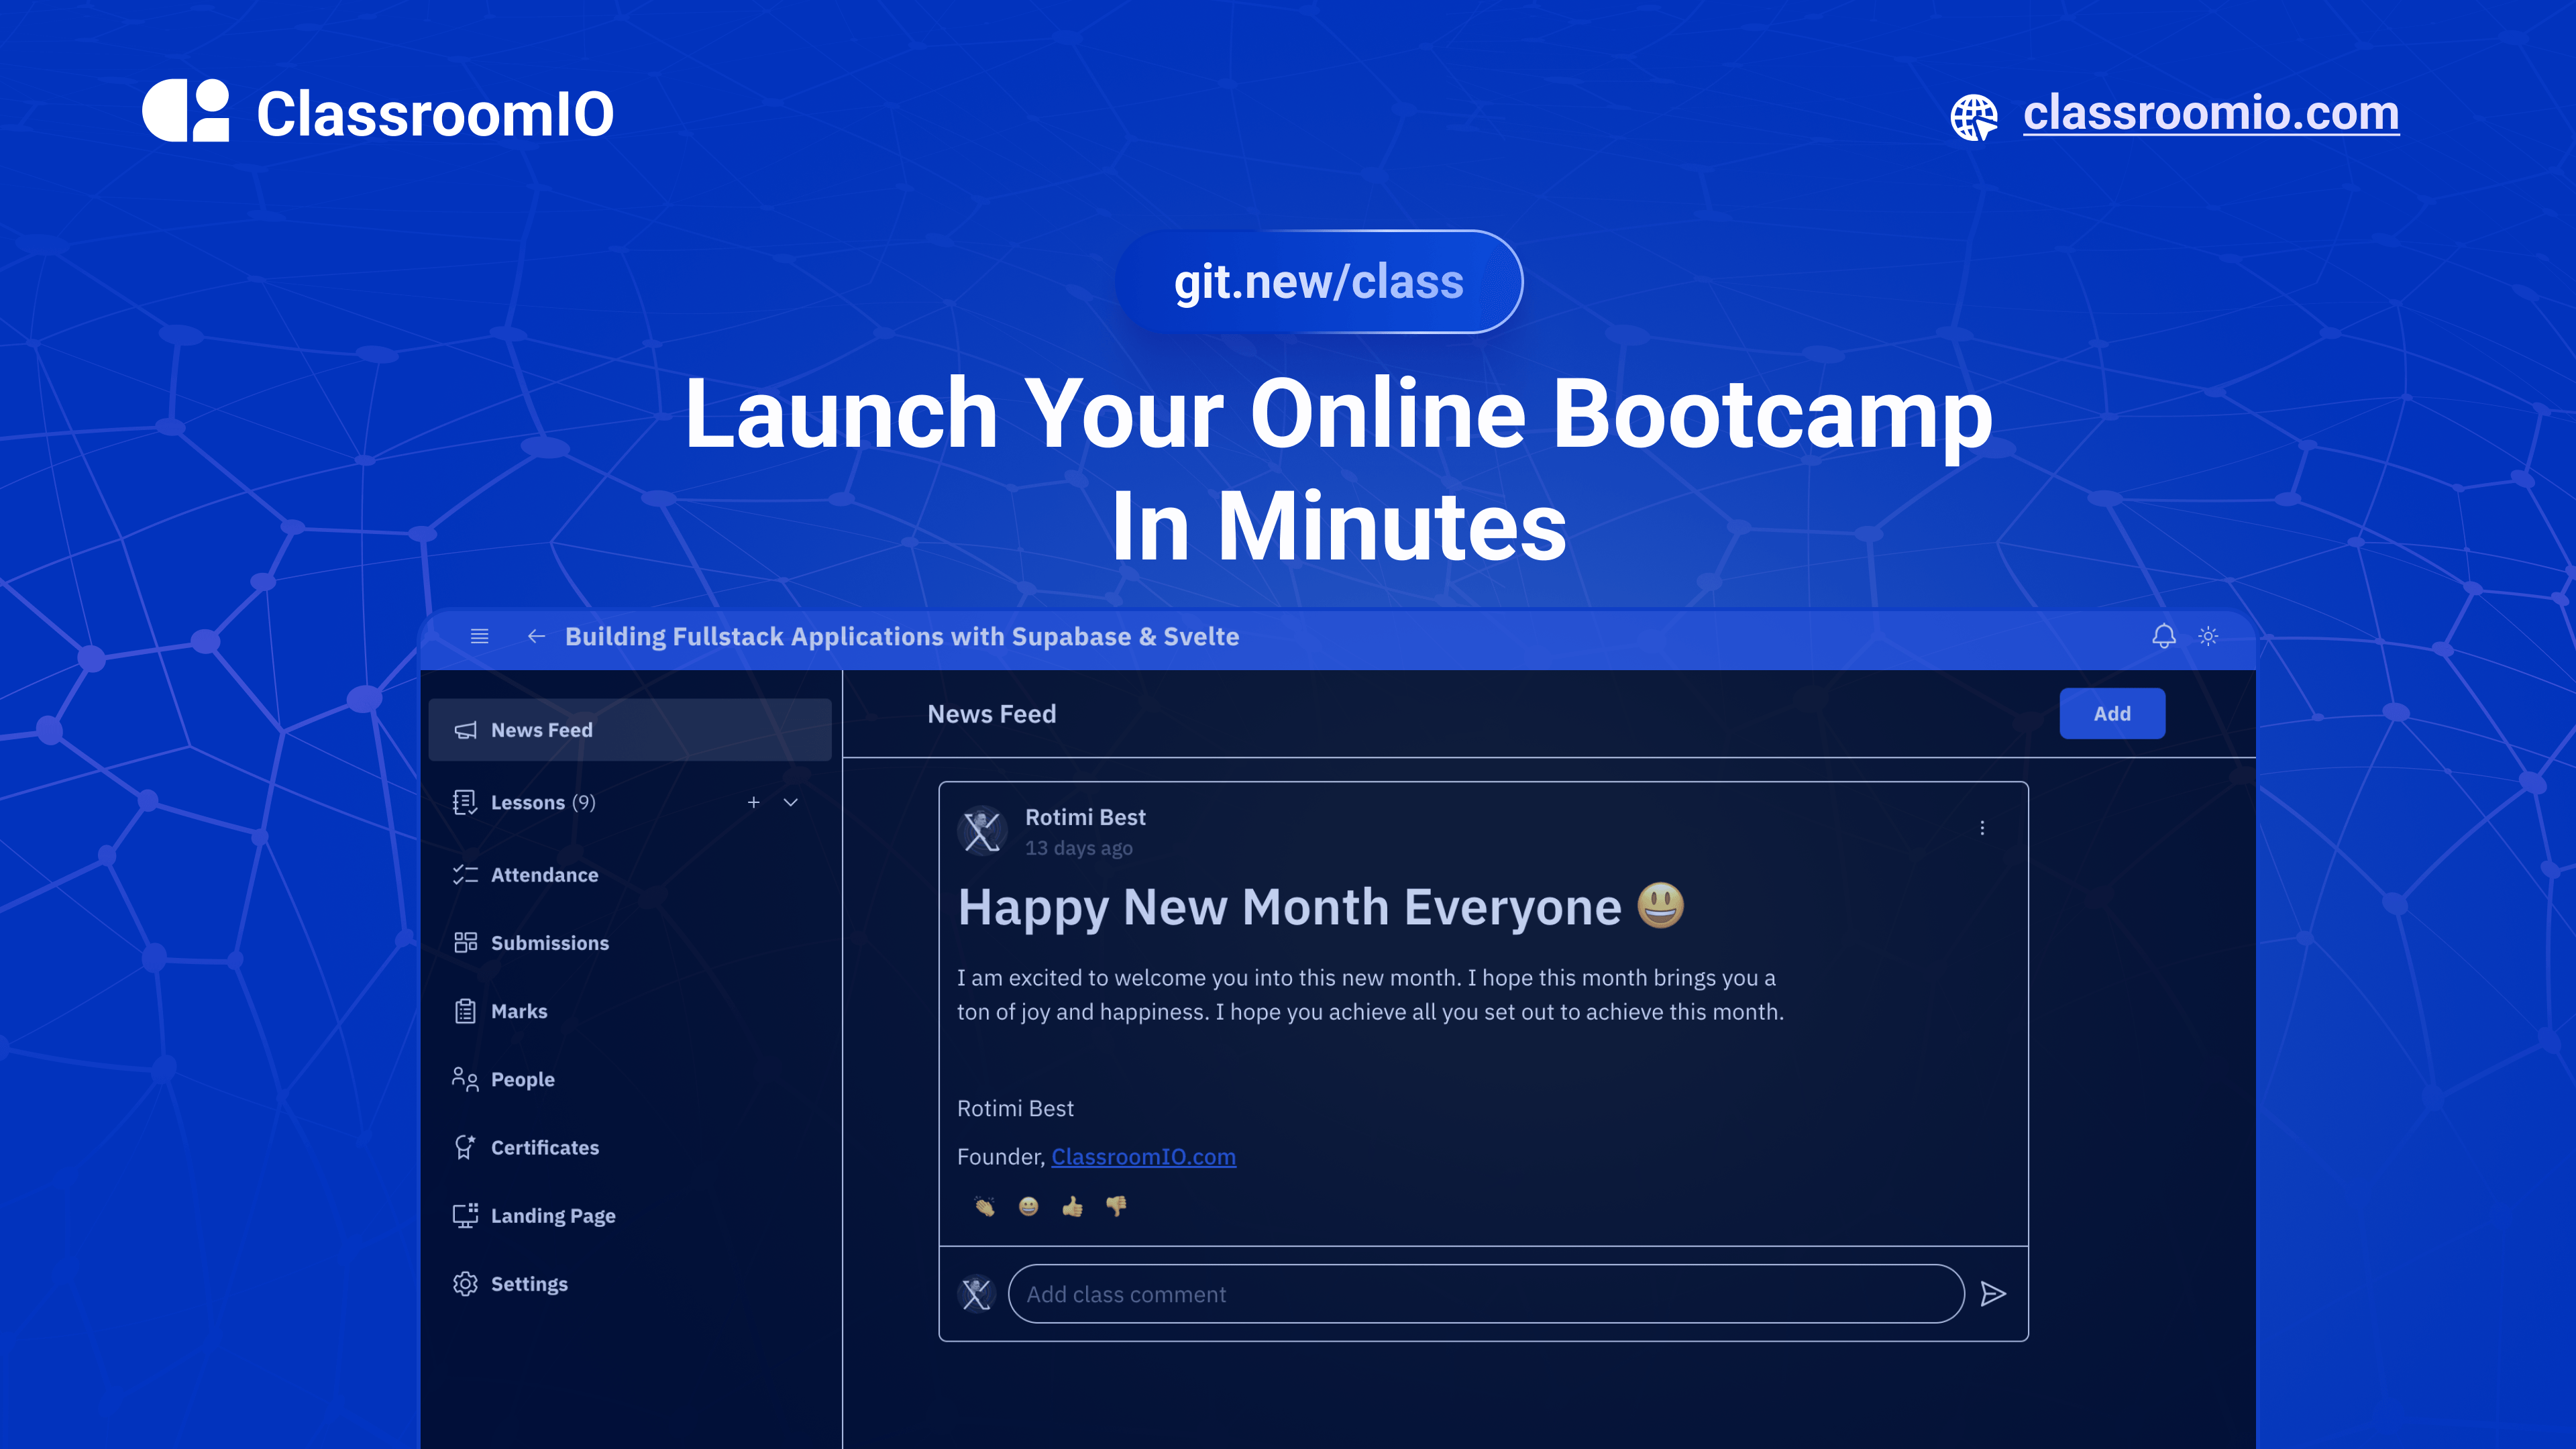Click the Add button in News Feed
This screenshot has height=1449, width=2576.
[x=2112, y=713]
